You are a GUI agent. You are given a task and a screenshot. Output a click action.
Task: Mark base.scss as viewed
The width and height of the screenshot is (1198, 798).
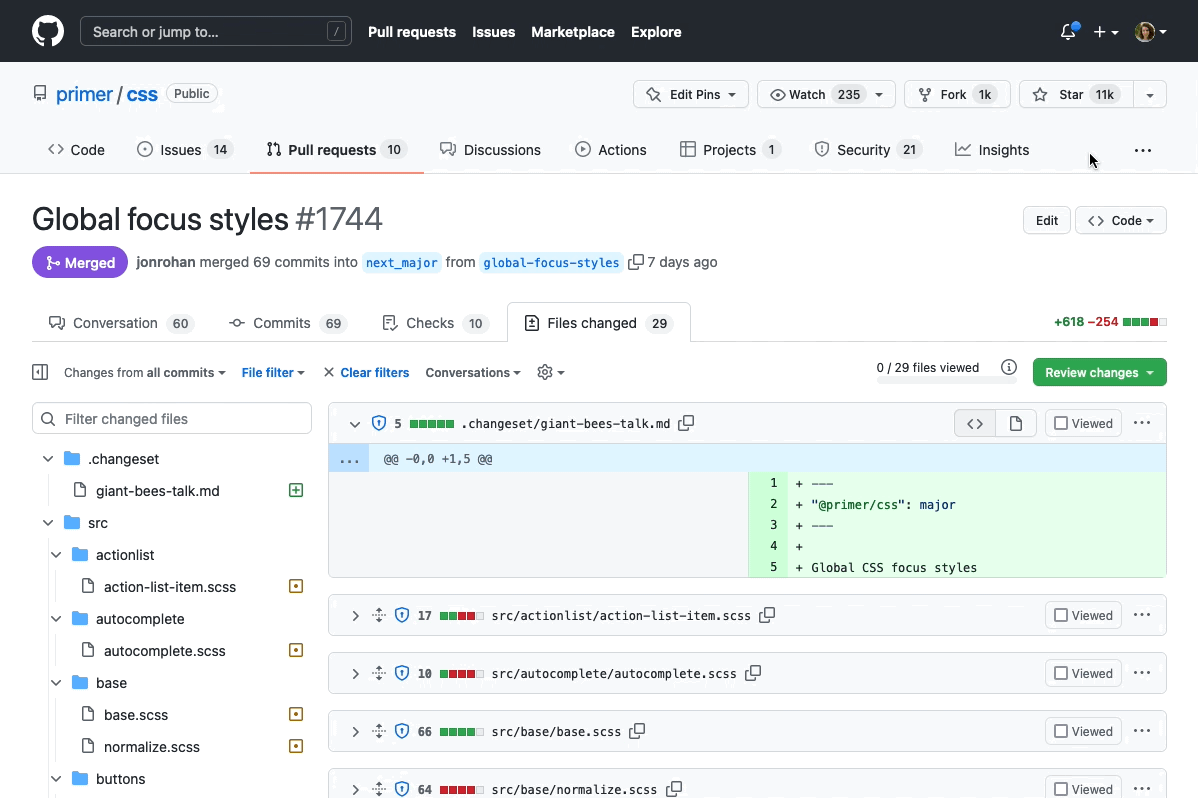point(1083,732)
